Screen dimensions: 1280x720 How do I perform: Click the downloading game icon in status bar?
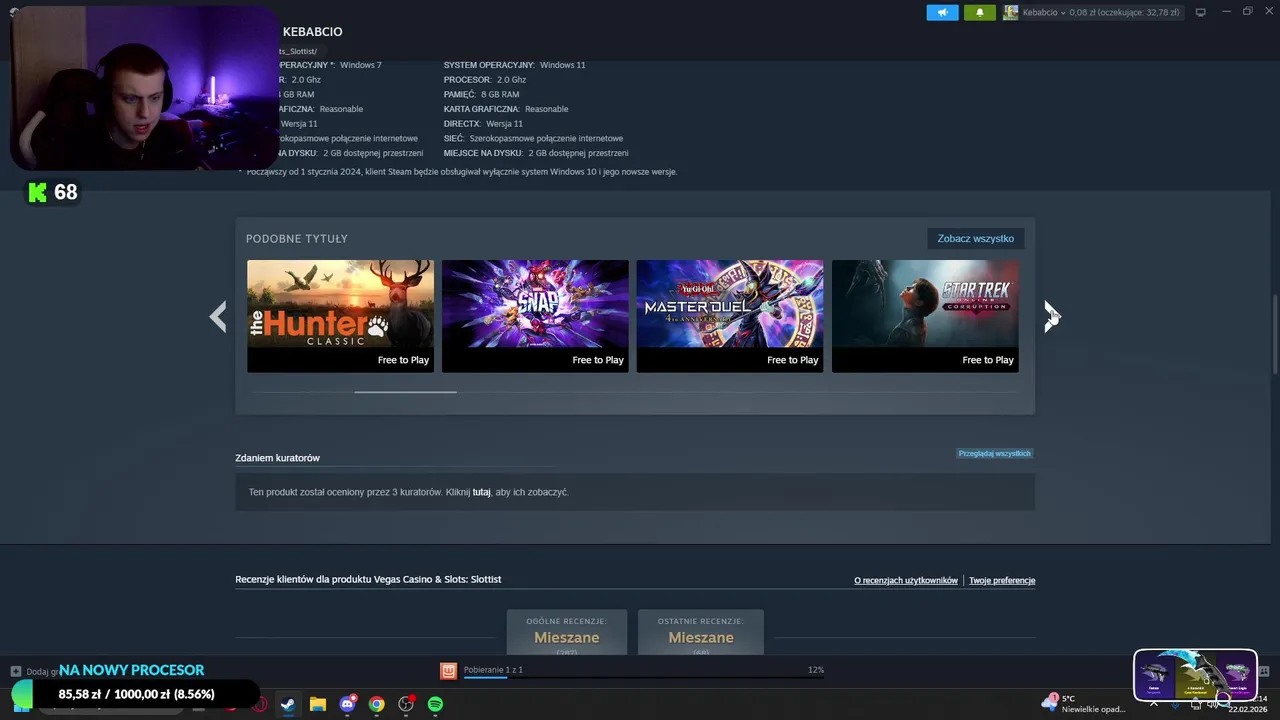coord(449,671)
